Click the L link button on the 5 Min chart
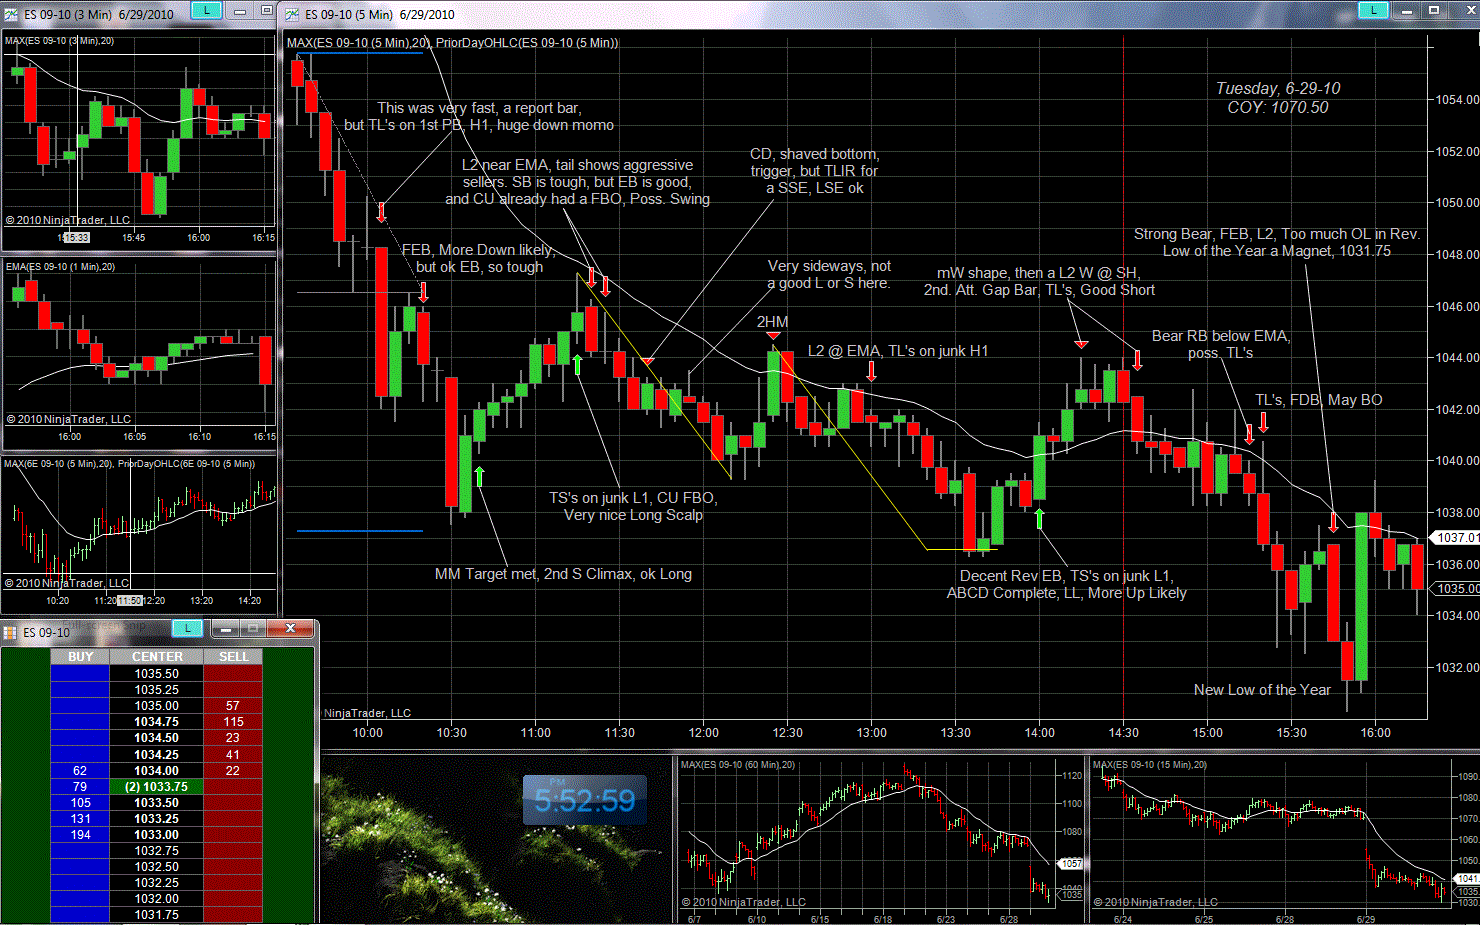 click(1373, 11)
